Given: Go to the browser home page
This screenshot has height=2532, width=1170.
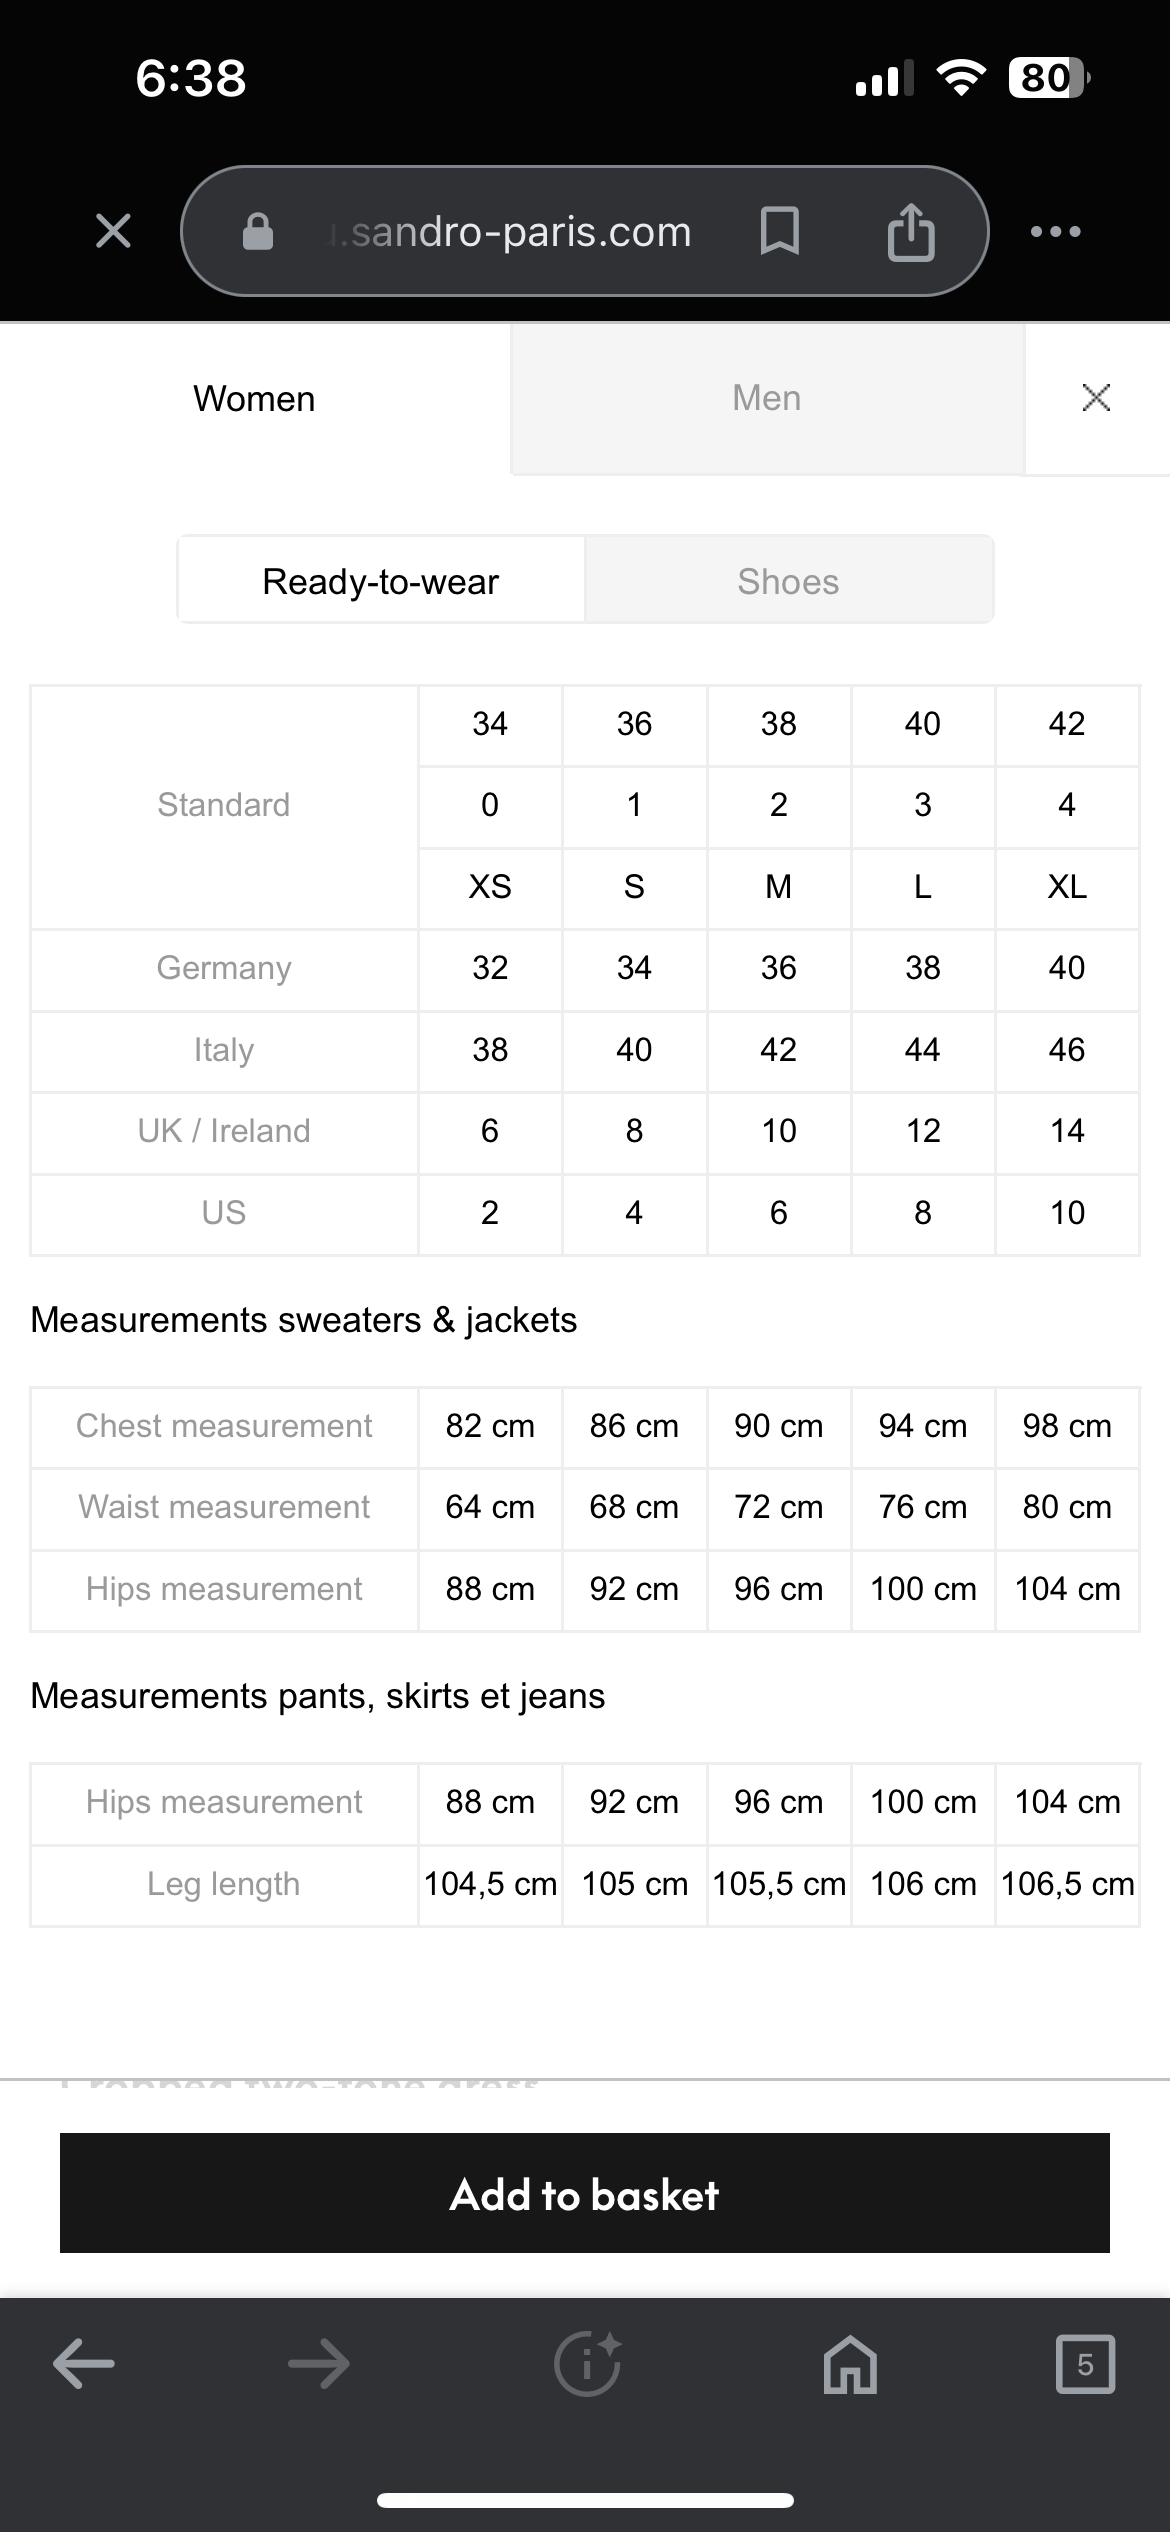Looking at the screenshot, I should point(850,2364).
